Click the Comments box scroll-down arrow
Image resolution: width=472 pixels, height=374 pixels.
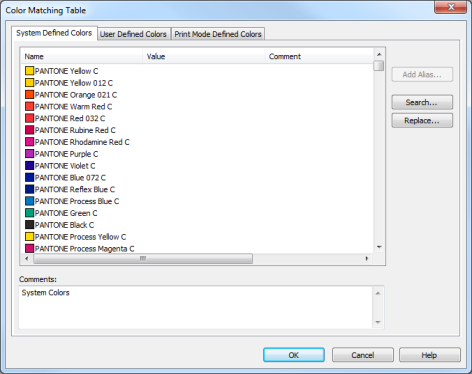point(378,322)
